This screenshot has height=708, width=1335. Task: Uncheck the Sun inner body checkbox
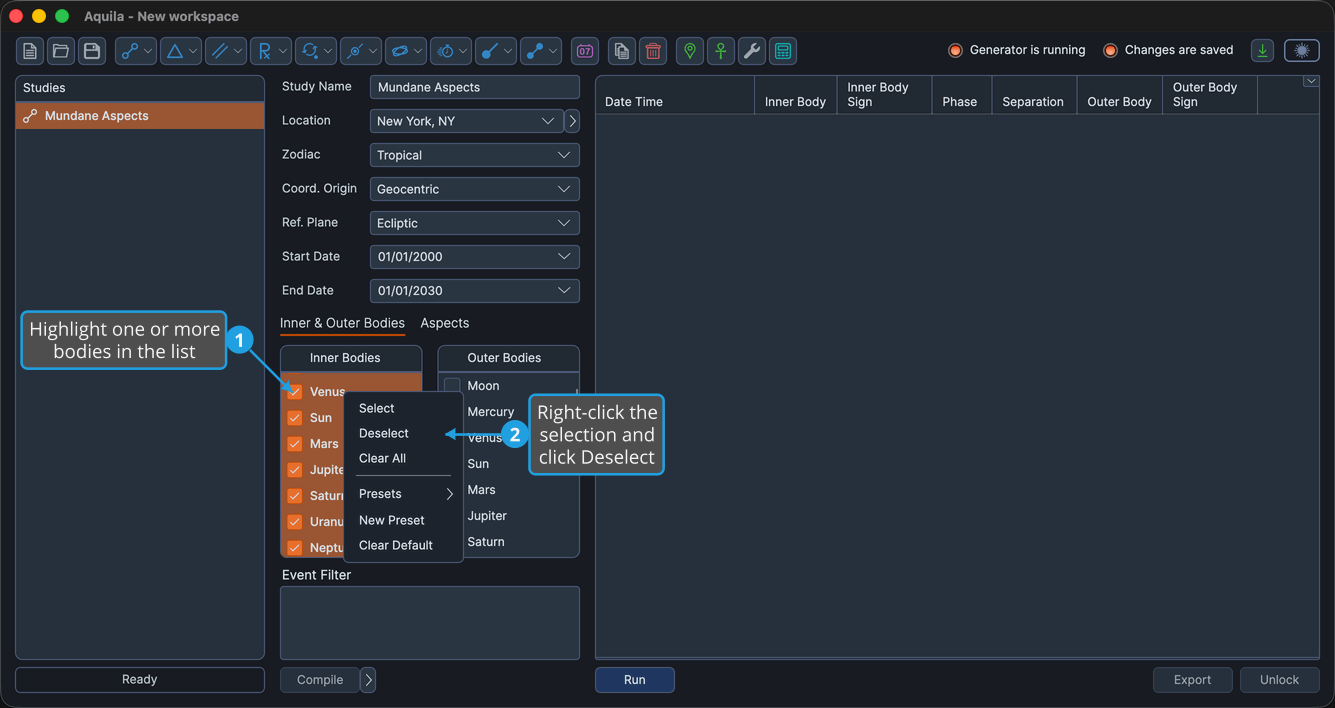pyautogui.click(x=295, y=418)
